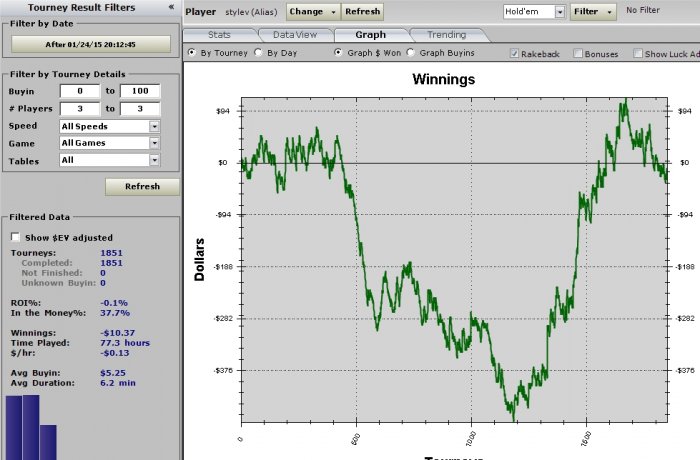Click the Refresh button next to Change

pyautogui.click(x=362, y=12)
